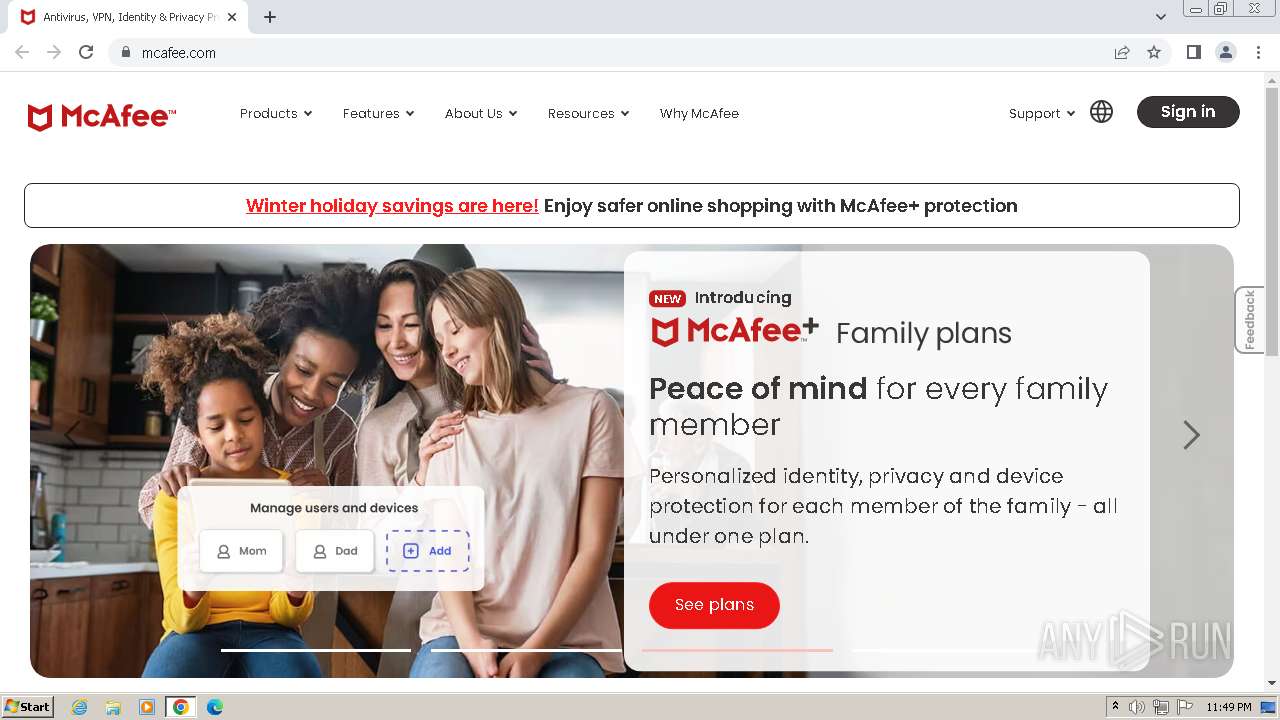The width and height of the screenshot is (1280, 720).
Task: Select the first carousel progress bar
Action: (315, 650)
